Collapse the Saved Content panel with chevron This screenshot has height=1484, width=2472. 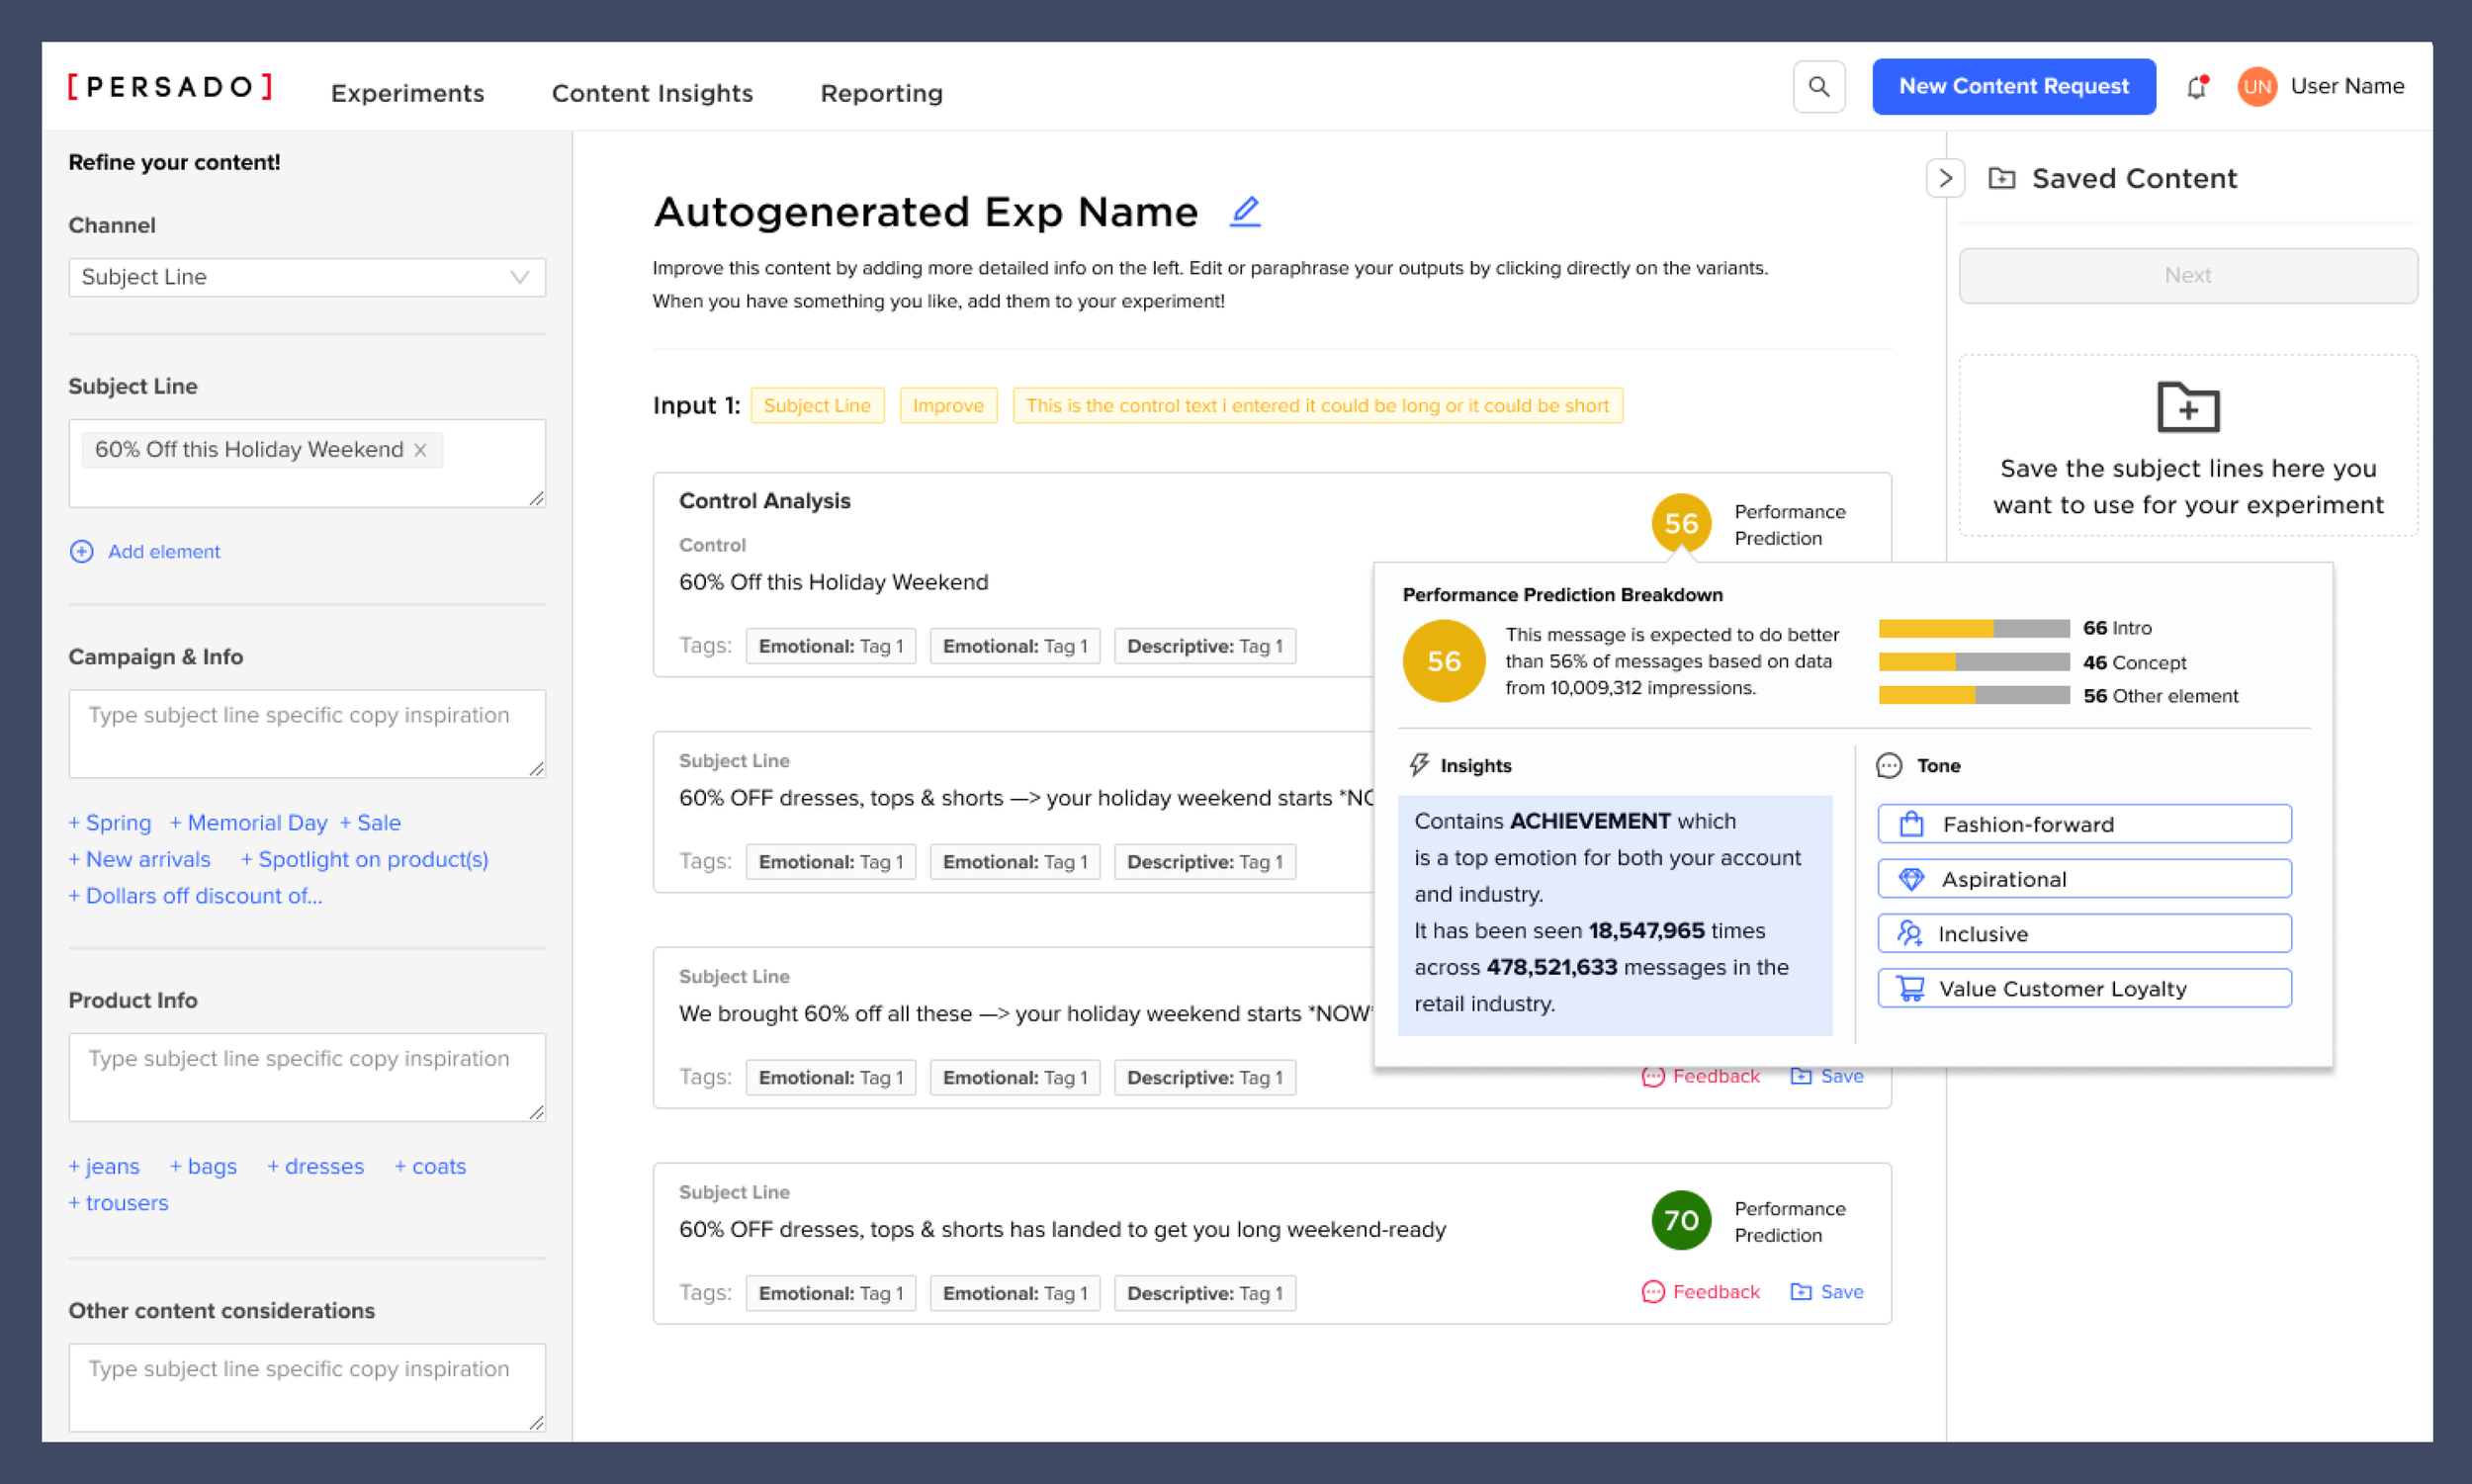1944,178
